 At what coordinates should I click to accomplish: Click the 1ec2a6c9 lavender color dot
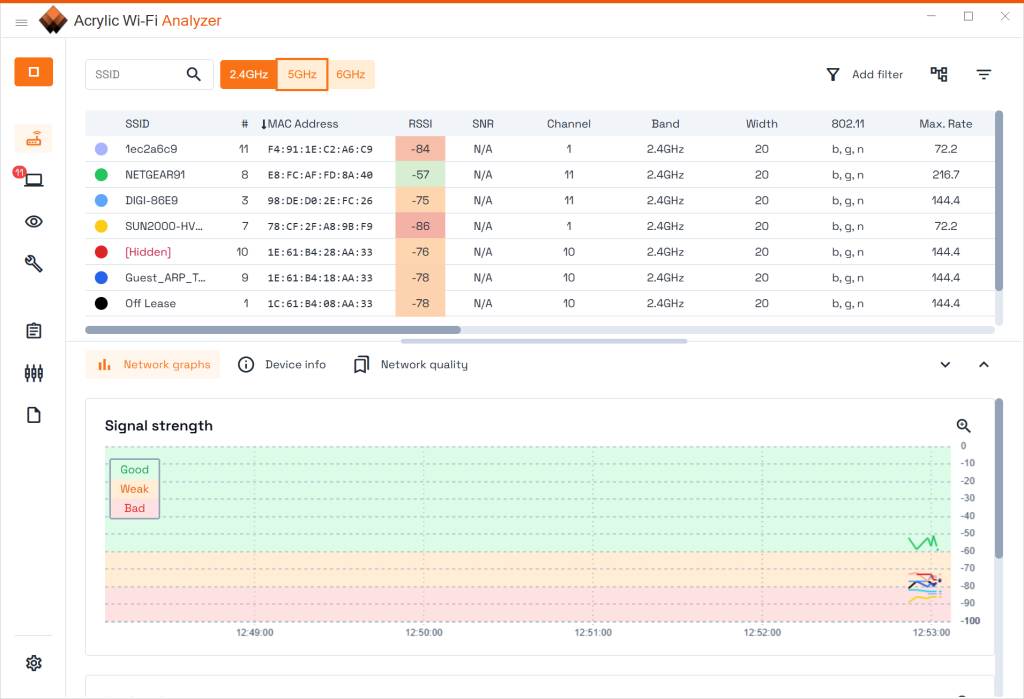click(x=101, y=149)
